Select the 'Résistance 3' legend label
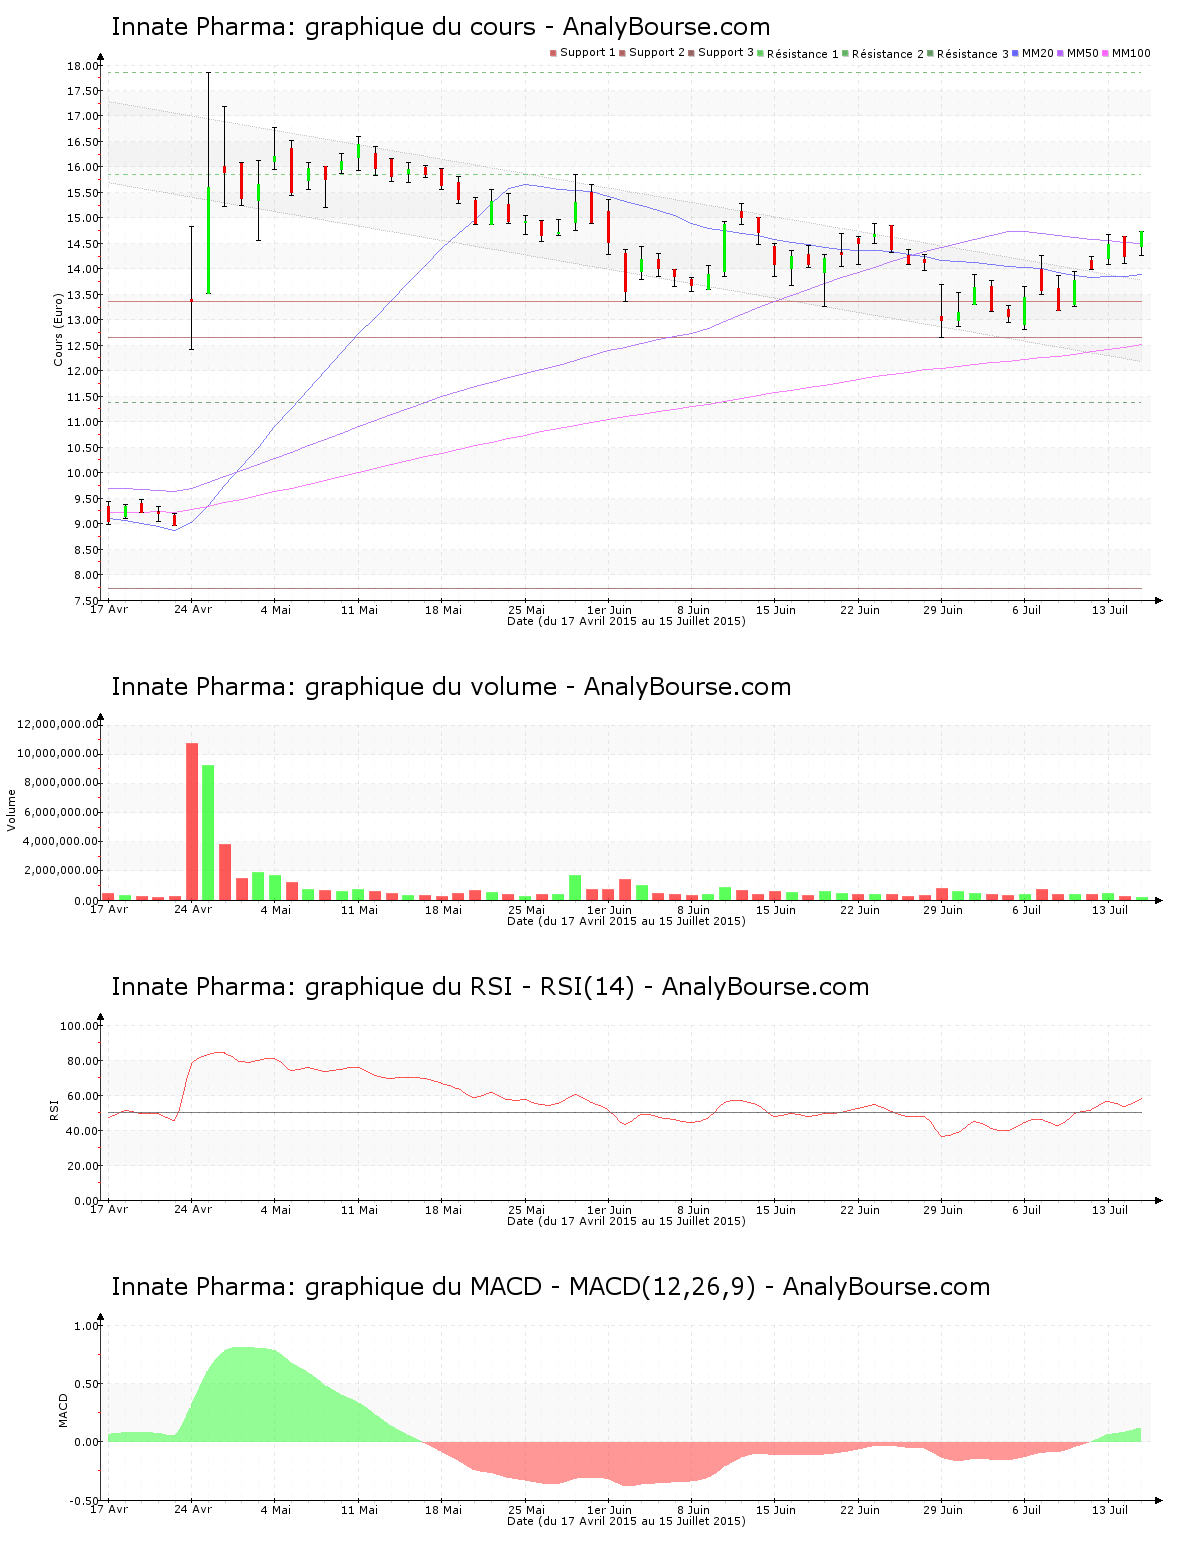Viewport: 1200px width, 1550px height. click(973, 54)
